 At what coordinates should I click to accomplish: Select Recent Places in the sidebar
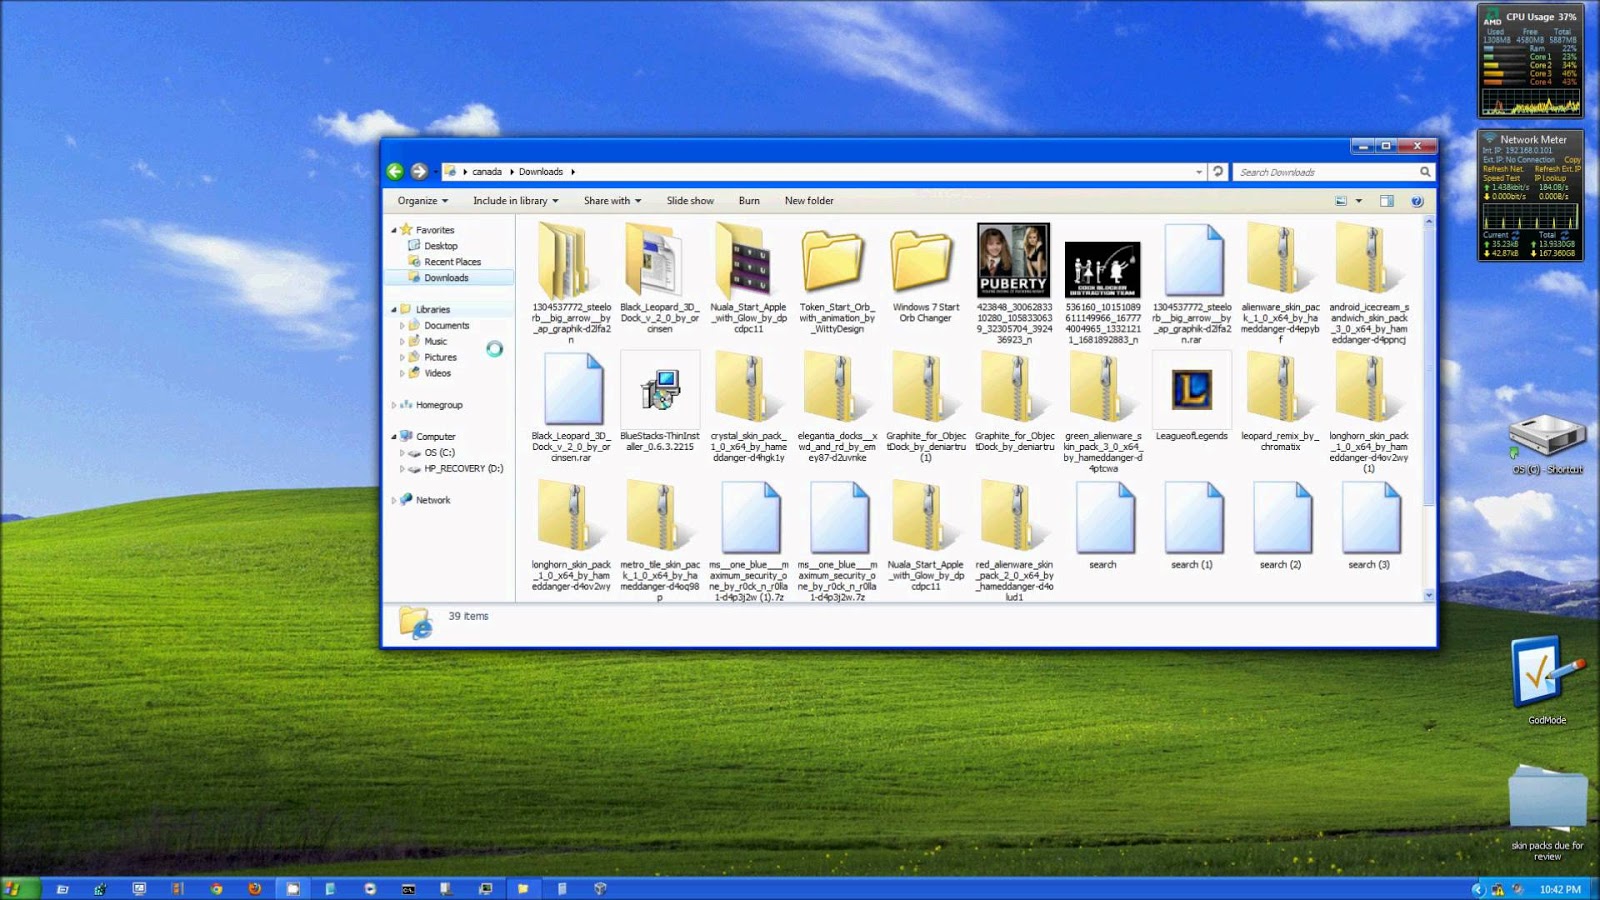(x=452, y=262)
